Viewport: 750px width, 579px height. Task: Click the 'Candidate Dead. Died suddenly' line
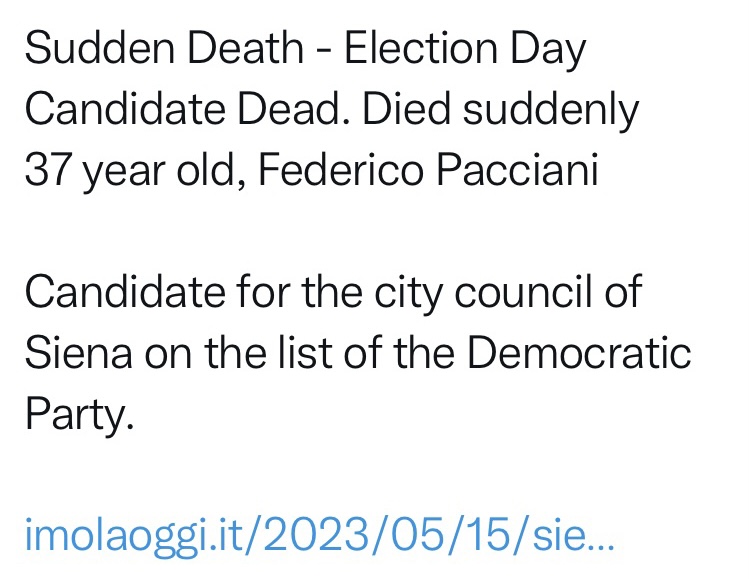332,111
